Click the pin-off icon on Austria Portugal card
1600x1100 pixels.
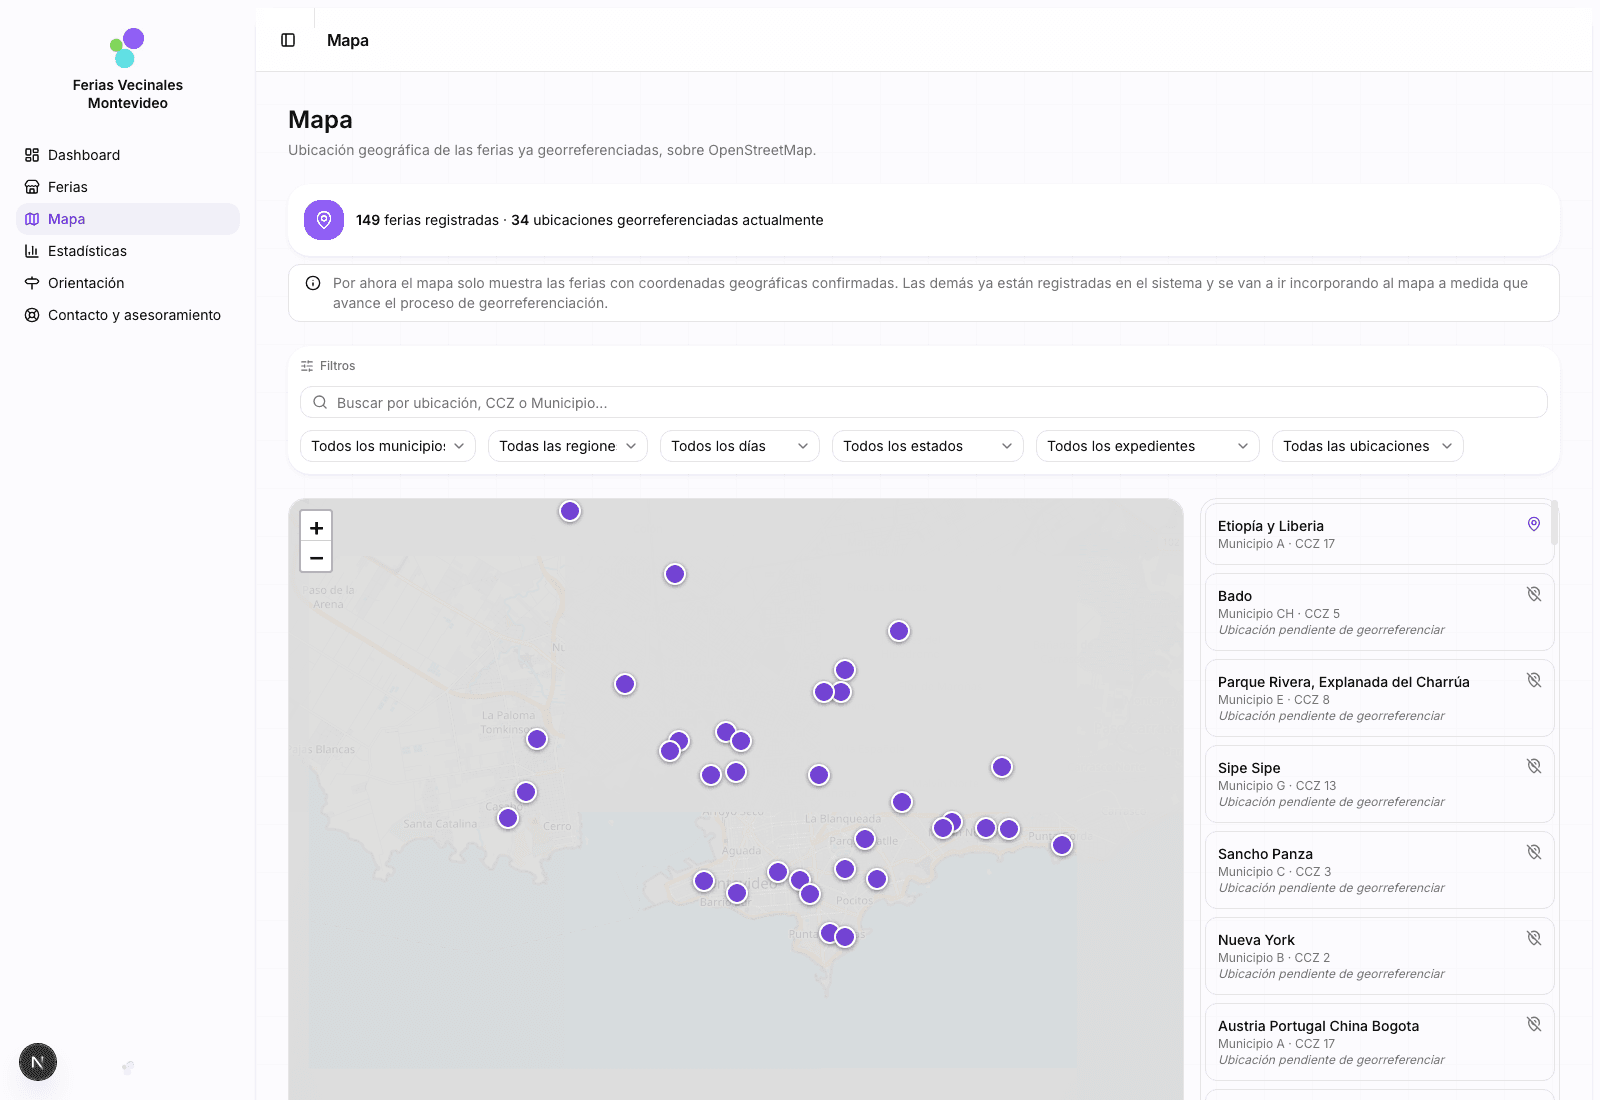point(1534,1024)
